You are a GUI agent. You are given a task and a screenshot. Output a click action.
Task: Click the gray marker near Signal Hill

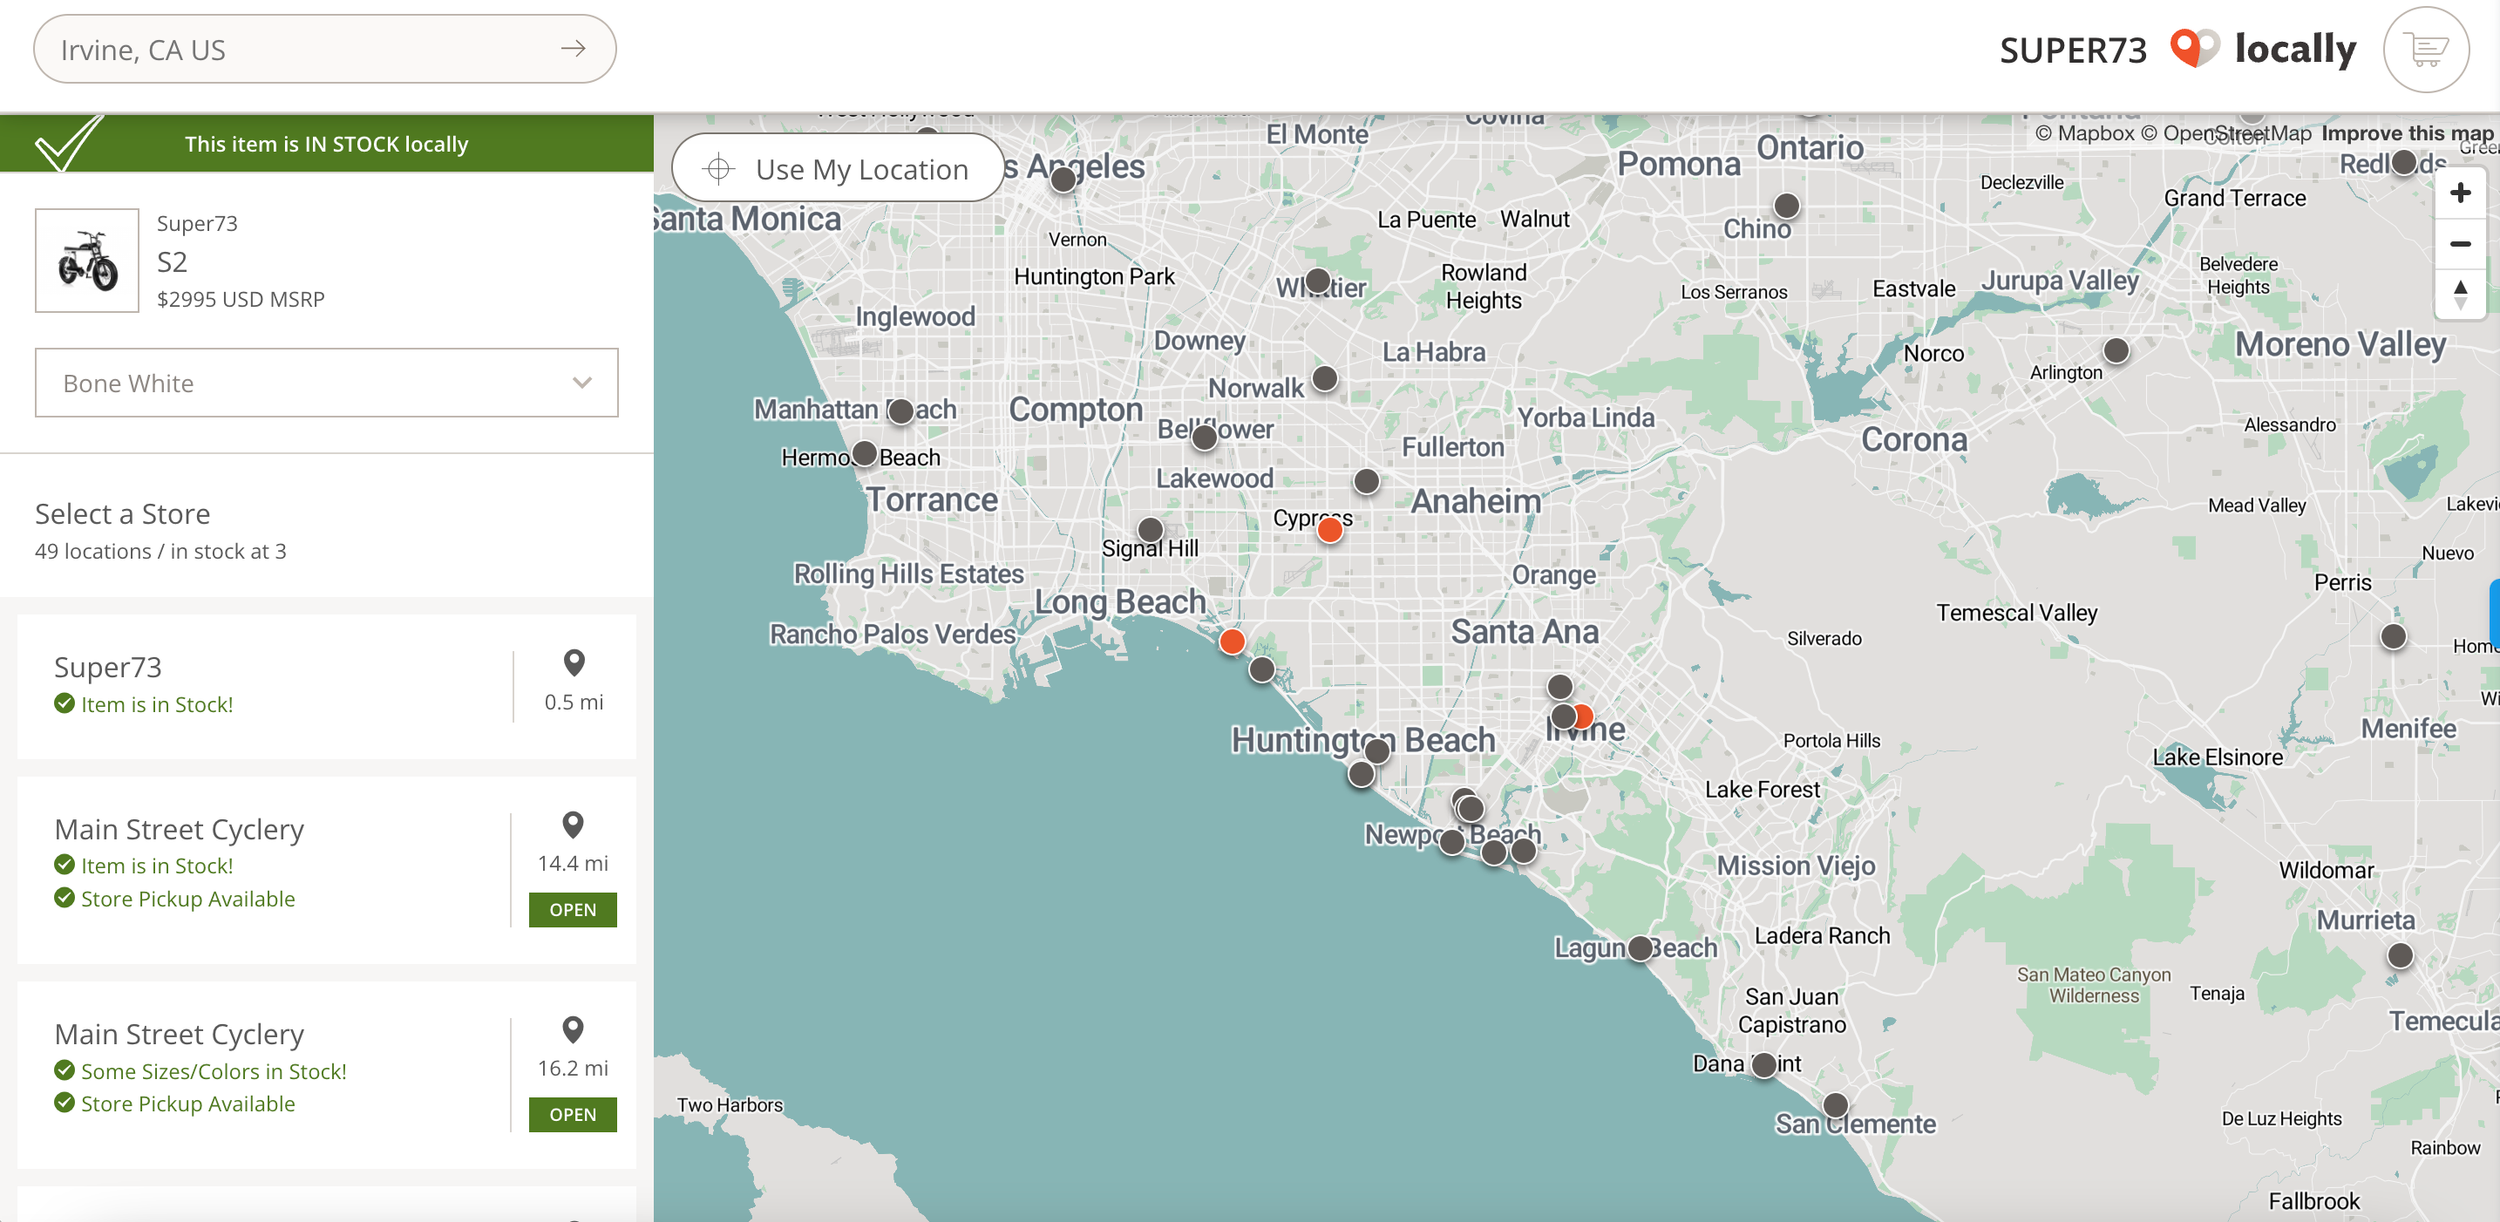[1151, 529]
